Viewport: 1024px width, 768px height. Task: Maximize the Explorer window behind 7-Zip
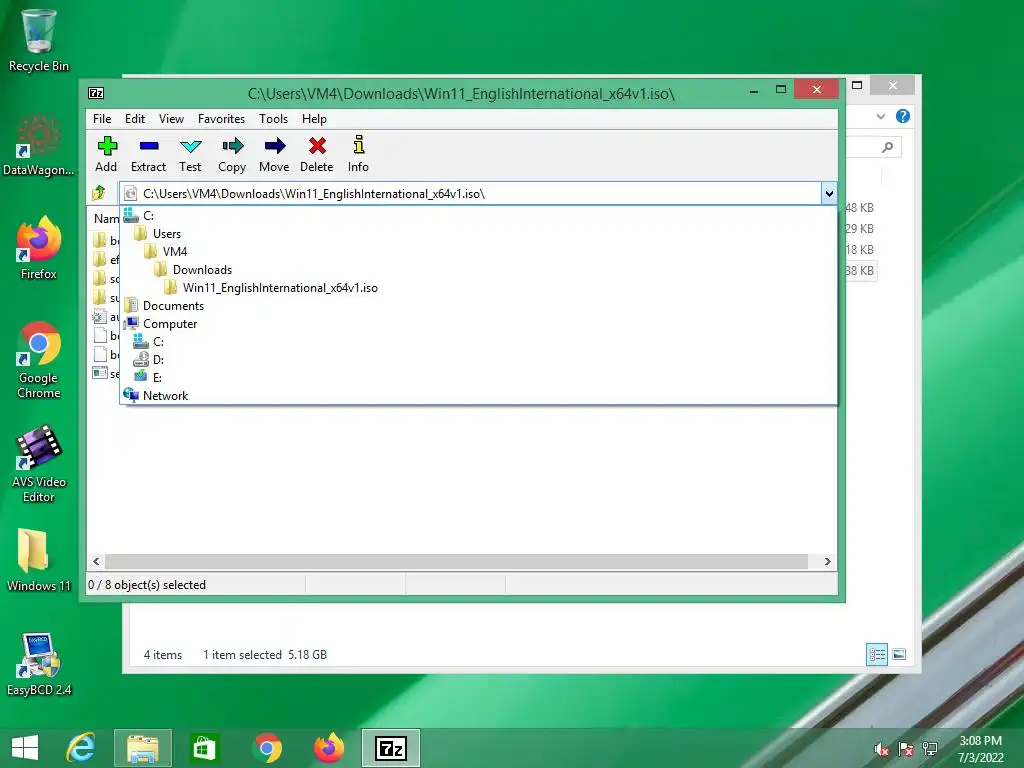(x=857, y=85)
